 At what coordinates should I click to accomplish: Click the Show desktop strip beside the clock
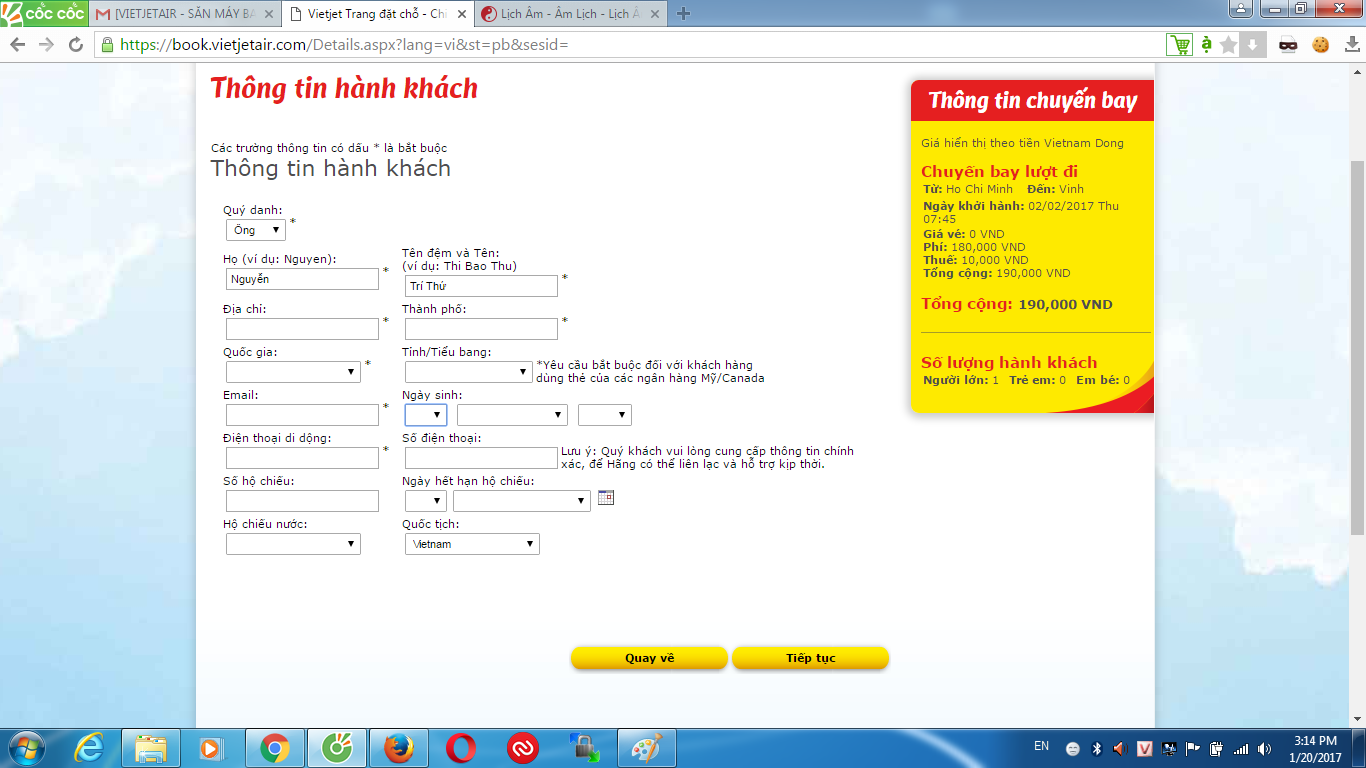click(x=1359, y=748)
